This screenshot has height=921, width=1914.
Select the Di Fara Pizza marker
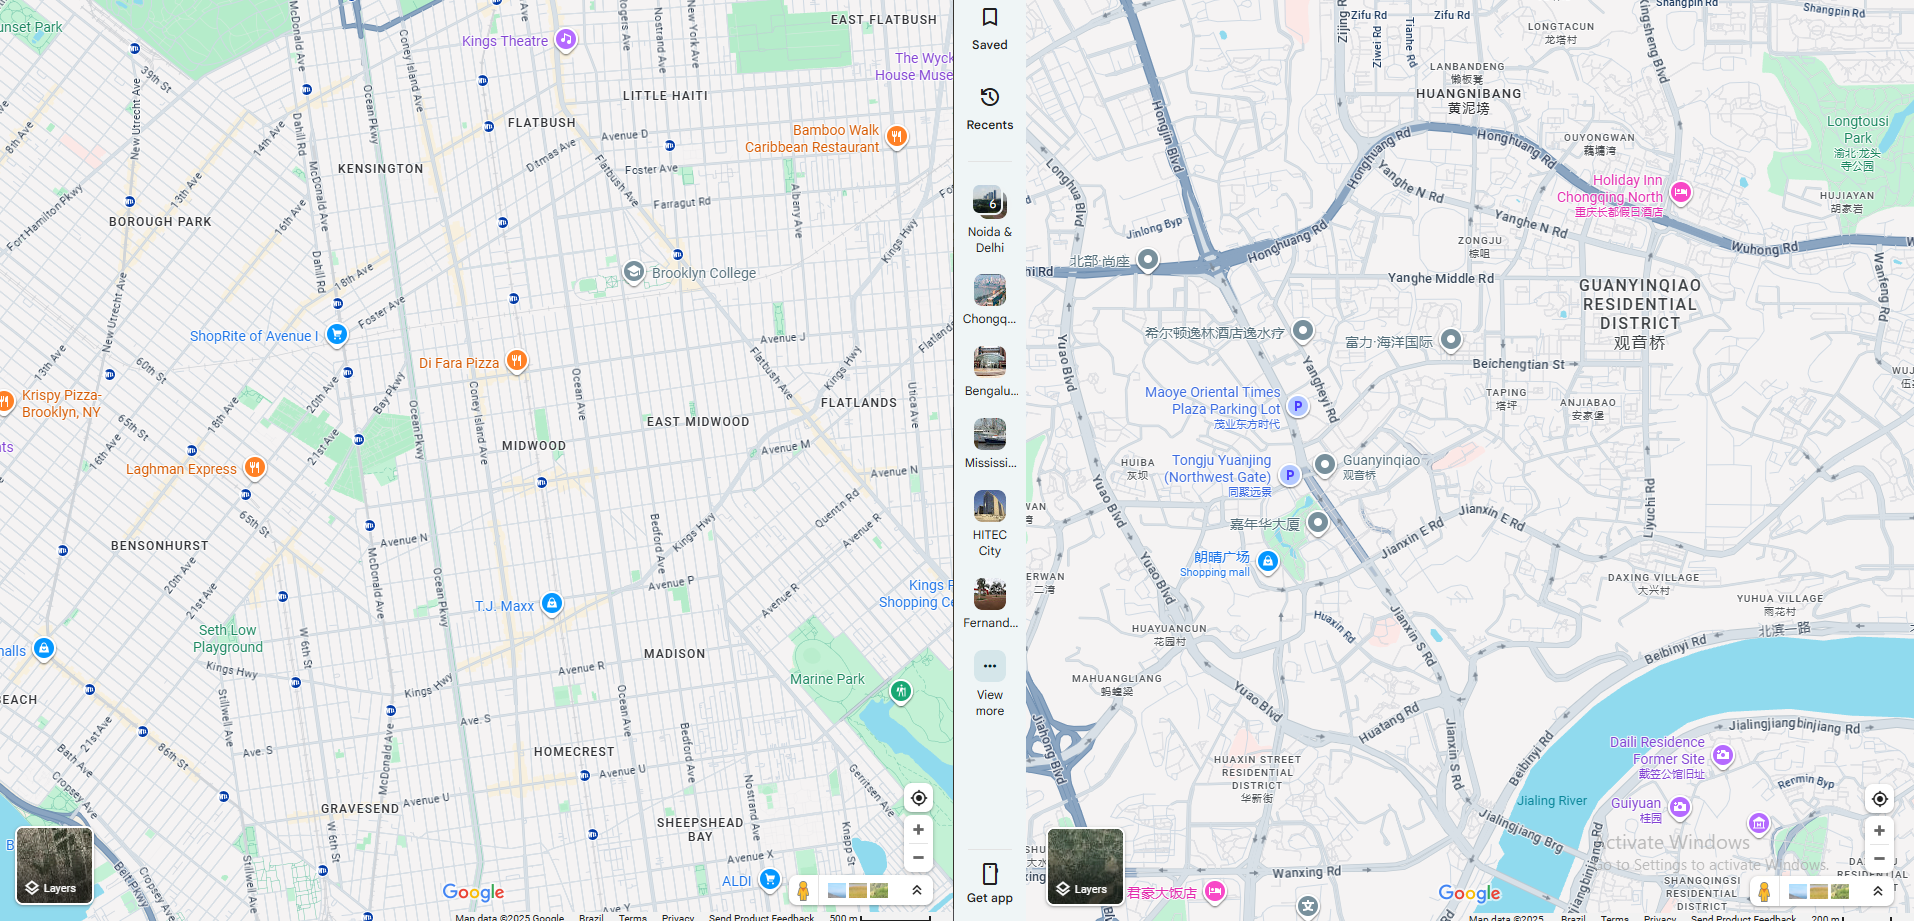516,361
